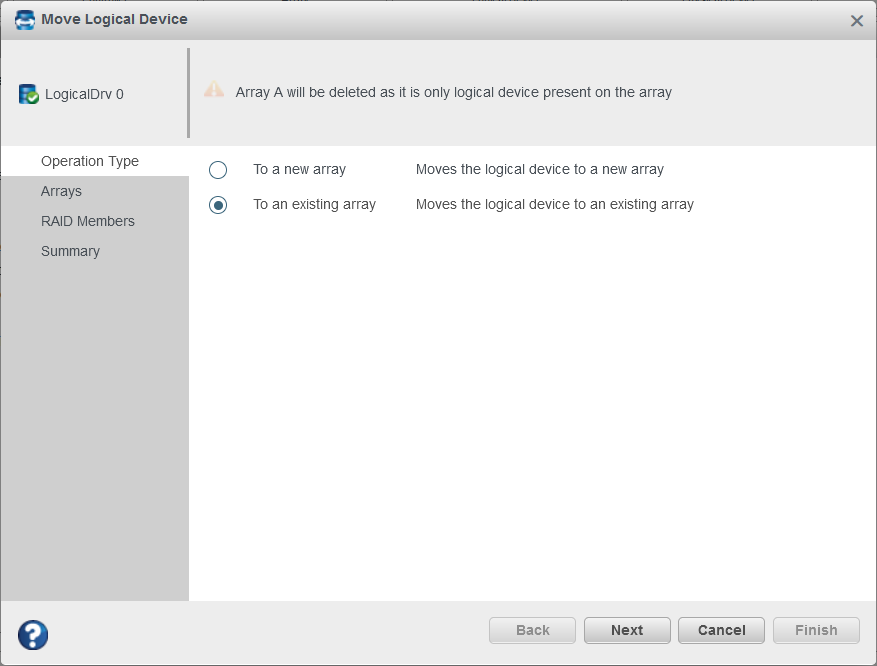Click the green status badge on LogicalDrv 0
This screenshot has height=666, width=877.
[31, 98]
